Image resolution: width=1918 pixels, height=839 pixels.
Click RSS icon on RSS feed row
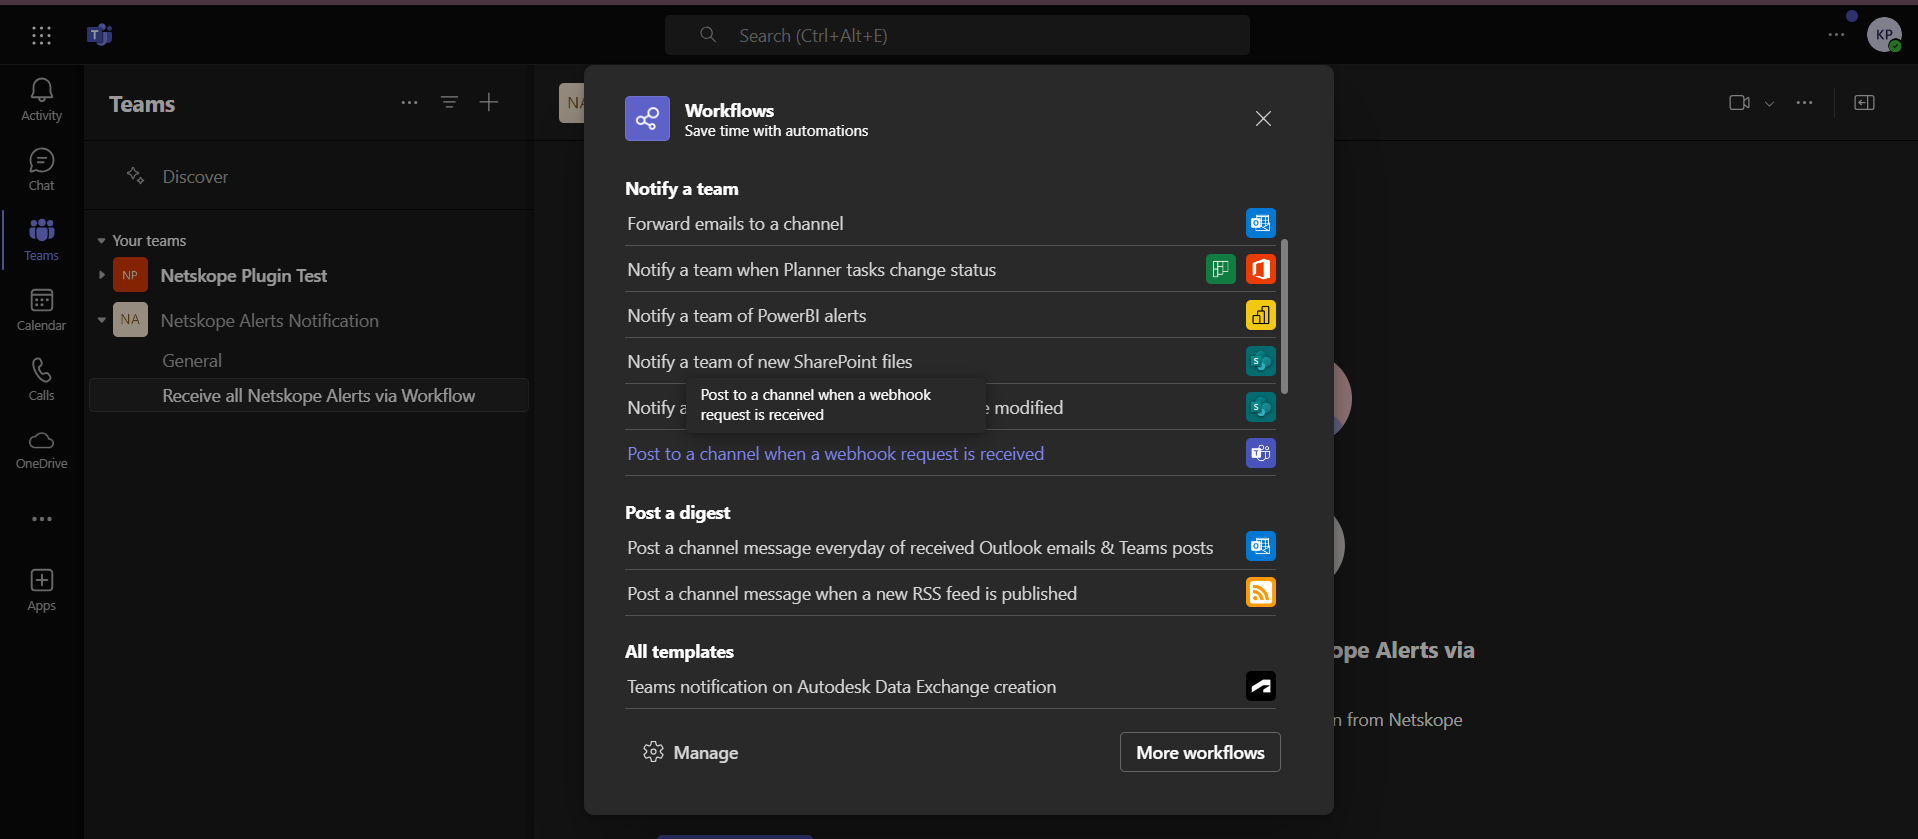(1260, 593)
